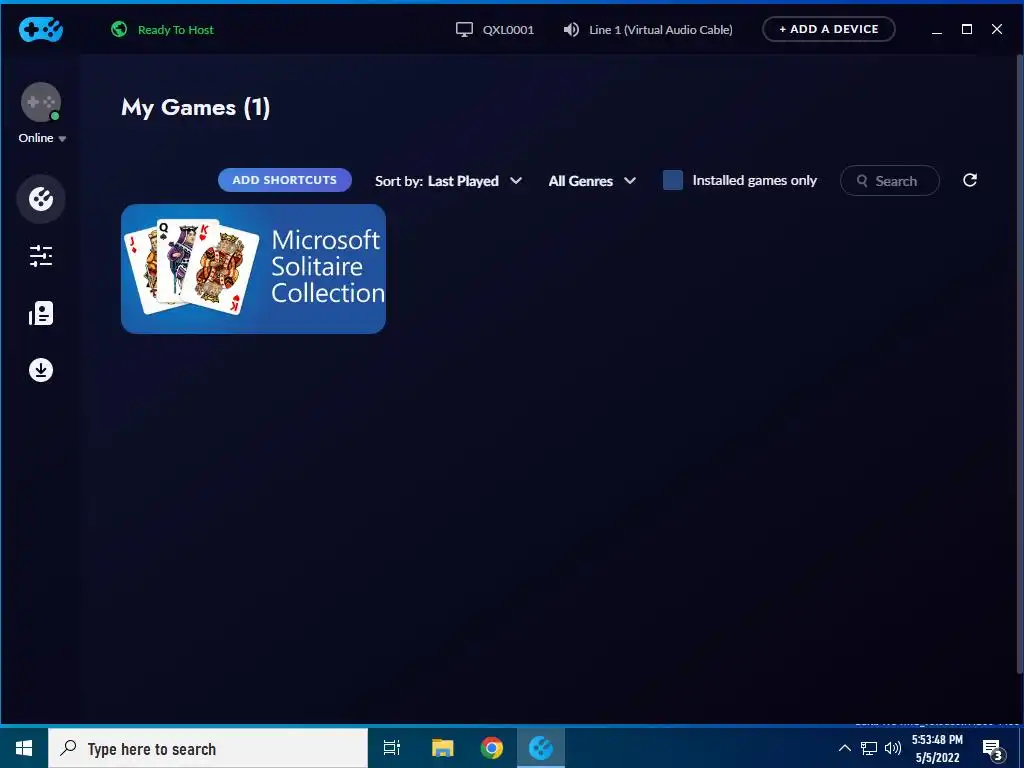
Task: Open Google Chrome from the taskbar
Action: 492,748
